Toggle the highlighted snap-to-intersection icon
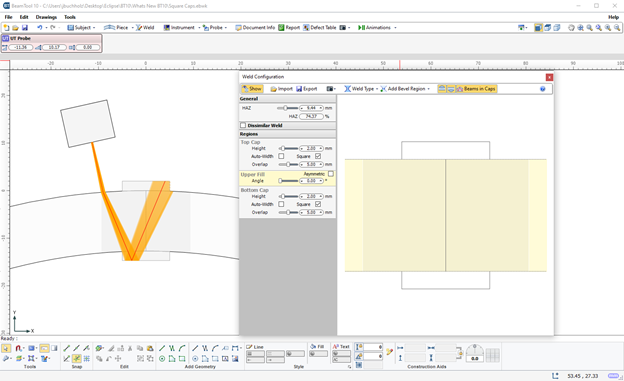This screenshot has height=381, width=624. [x=77, y=359]
